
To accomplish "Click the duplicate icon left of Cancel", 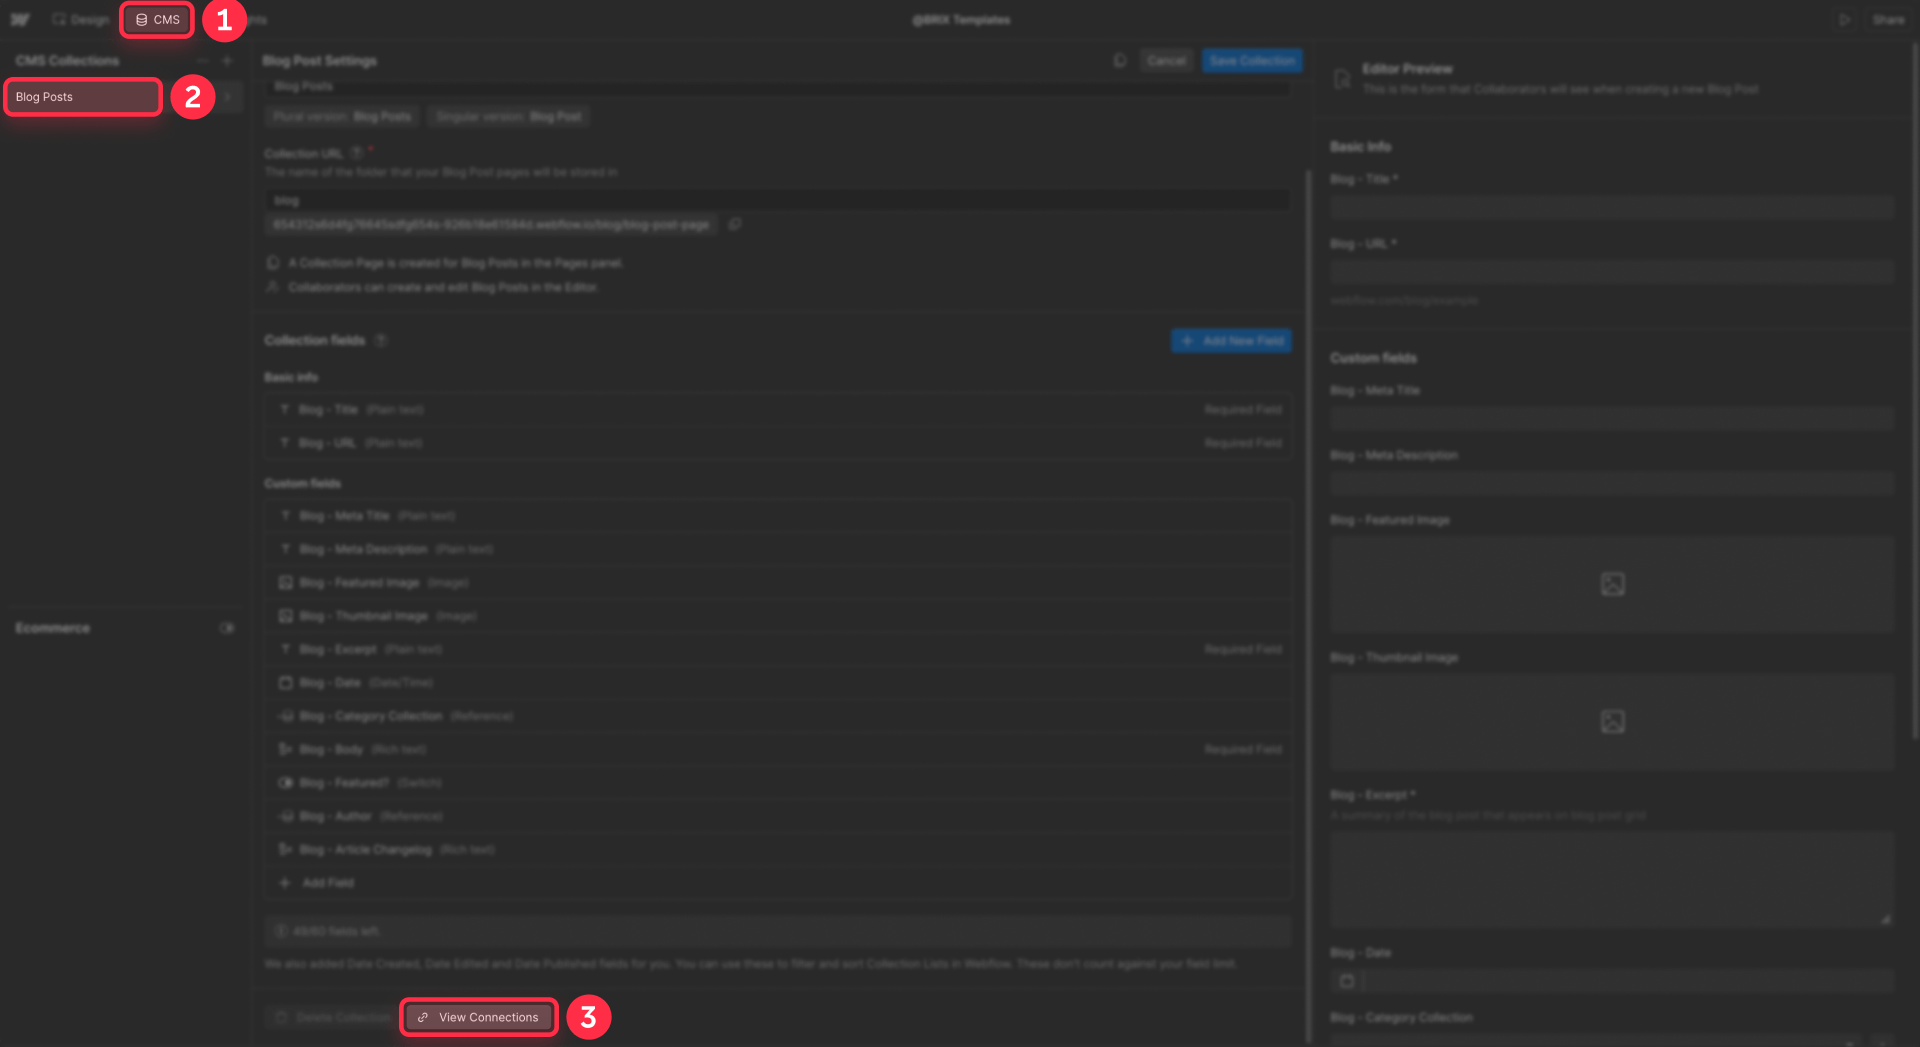I will click(x=1118, y=60).
